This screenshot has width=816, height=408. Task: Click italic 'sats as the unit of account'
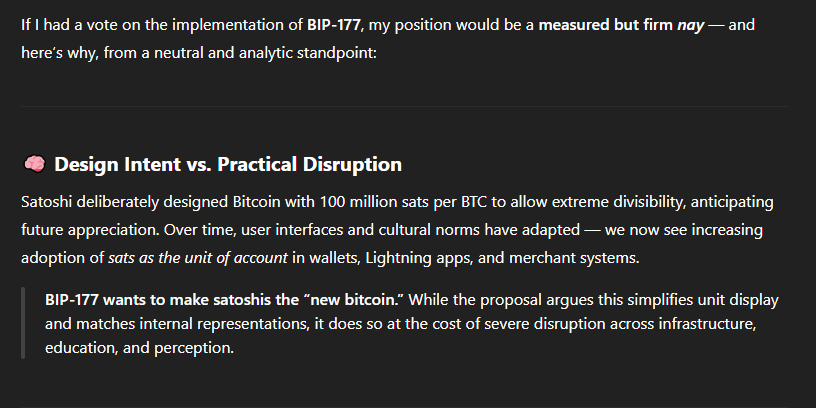tap(198, 258)
